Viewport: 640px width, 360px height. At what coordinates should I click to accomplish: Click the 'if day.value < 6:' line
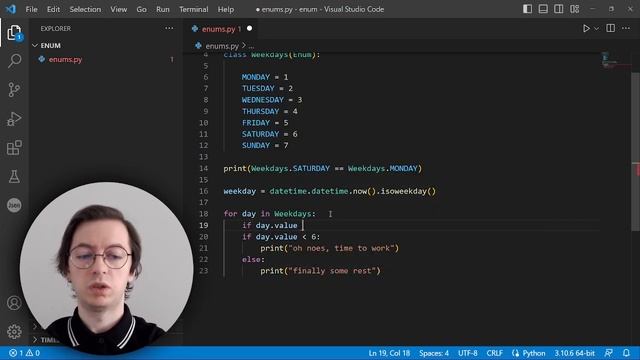click(x=281, y=237)
